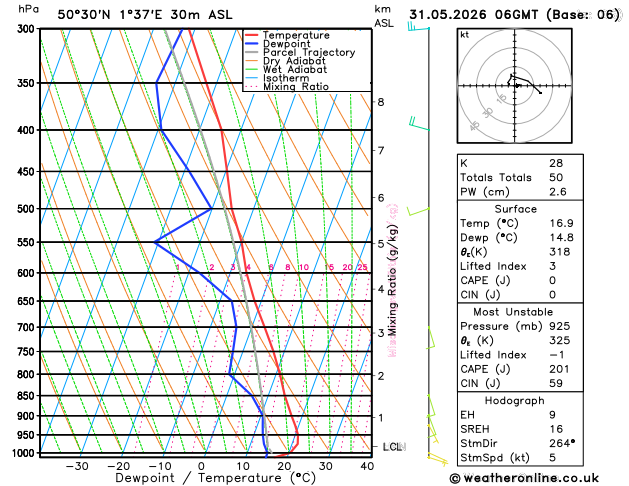Click the green wind barb near 700 hPa
The height and width of the screenshot is (486, 629).
coord(431,337)
